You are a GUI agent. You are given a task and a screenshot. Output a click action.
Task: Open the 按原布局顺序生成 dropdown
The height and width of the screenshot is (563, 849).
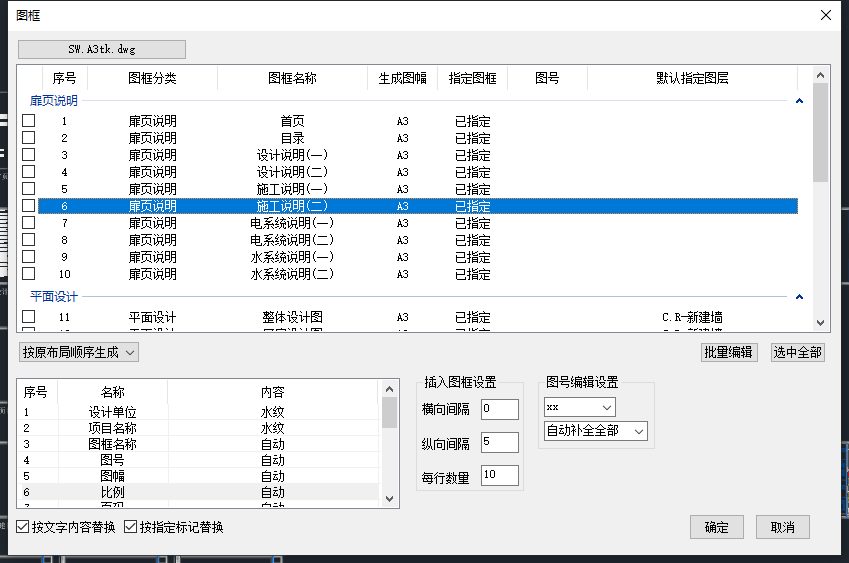(79, 352)
